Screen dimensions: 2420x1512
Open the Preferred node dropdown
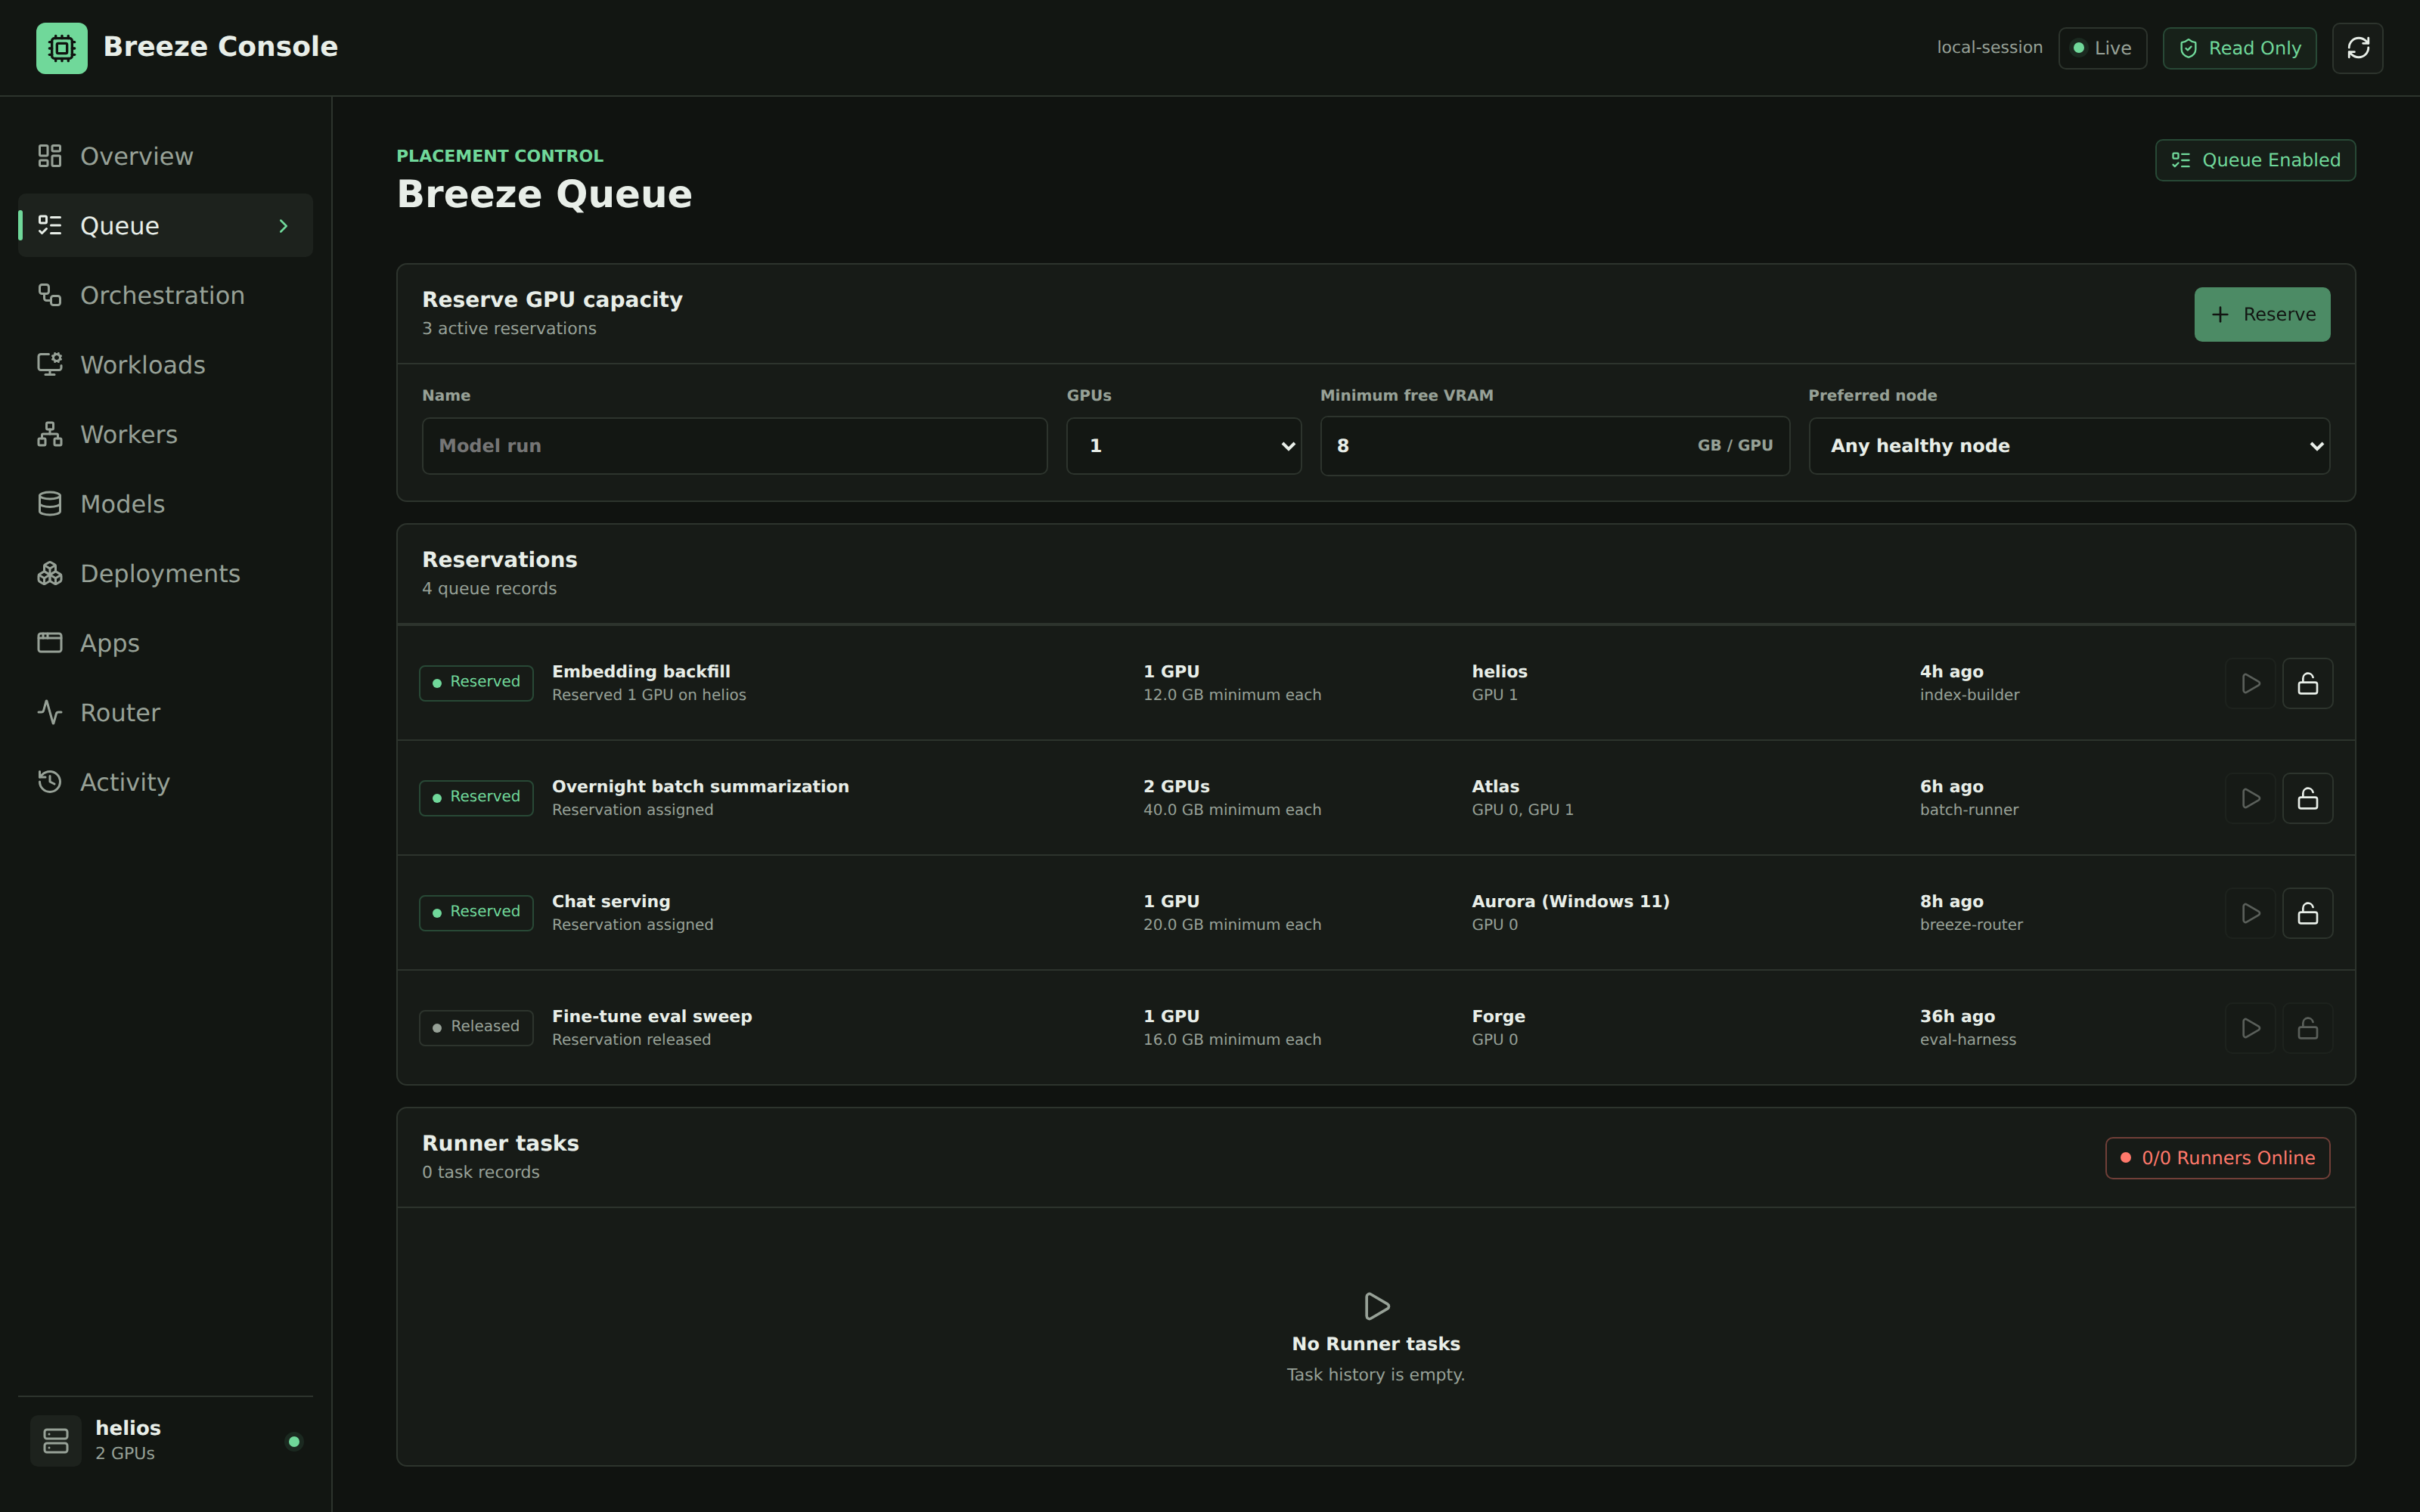click(2069, 446)
